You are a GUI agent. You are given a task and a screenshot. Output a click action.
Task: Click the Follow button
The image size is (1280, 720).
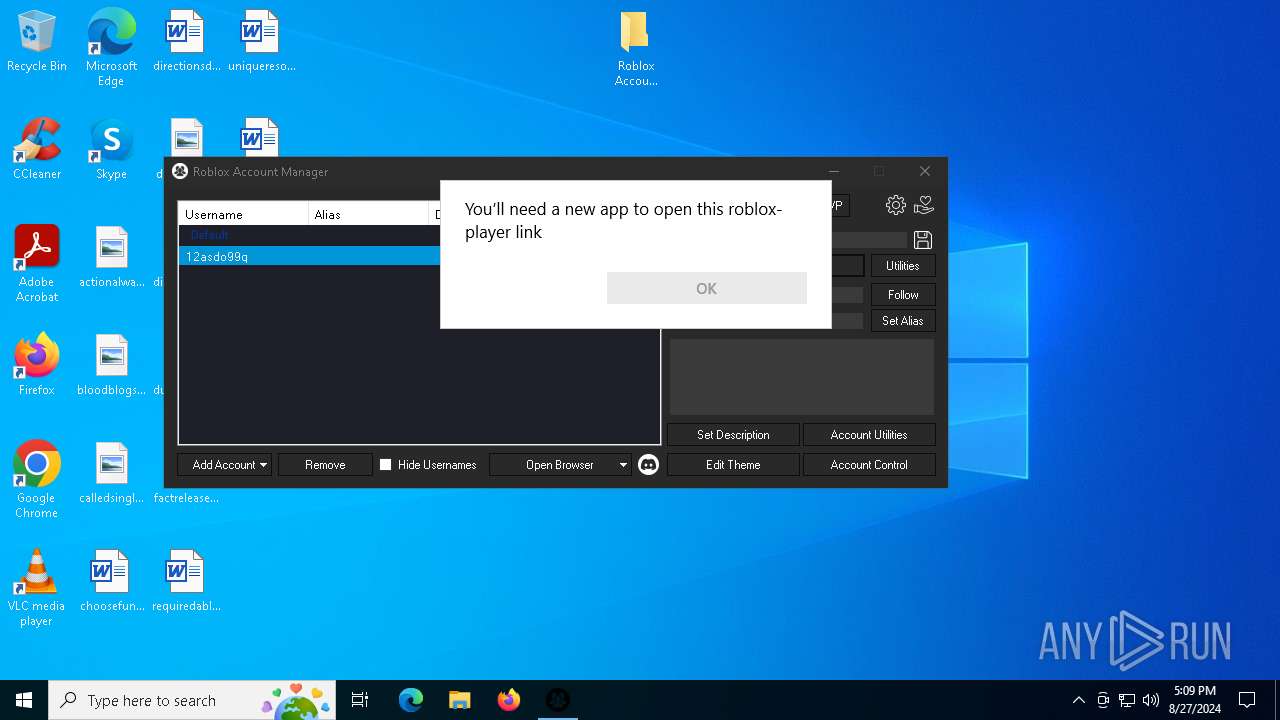pos(903,294)
